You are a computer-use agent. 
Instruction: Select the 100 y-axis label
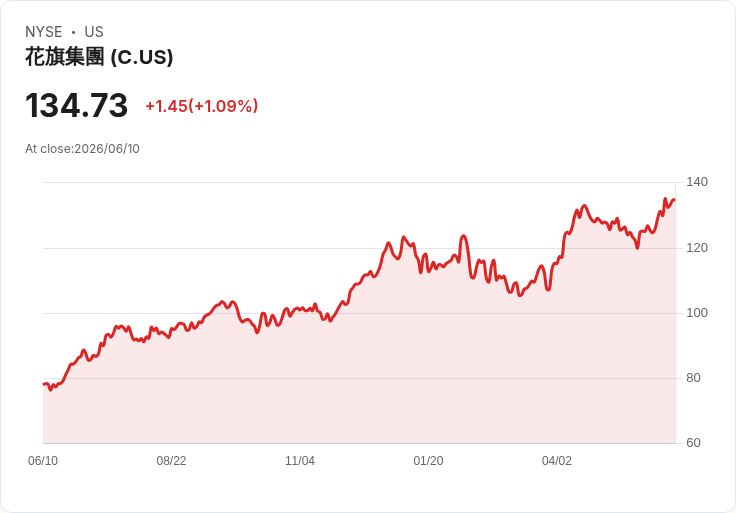coord(697,313)
